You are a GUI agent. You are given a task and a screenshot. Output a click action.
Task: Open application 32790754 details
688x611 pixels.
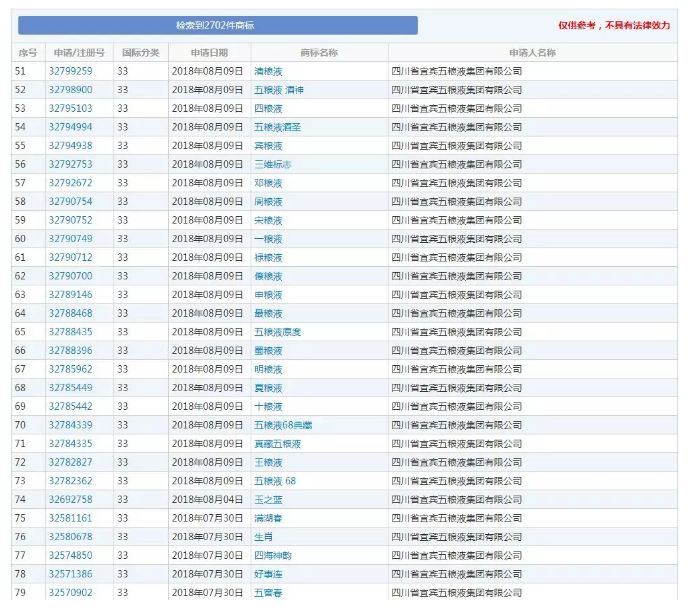71,202
